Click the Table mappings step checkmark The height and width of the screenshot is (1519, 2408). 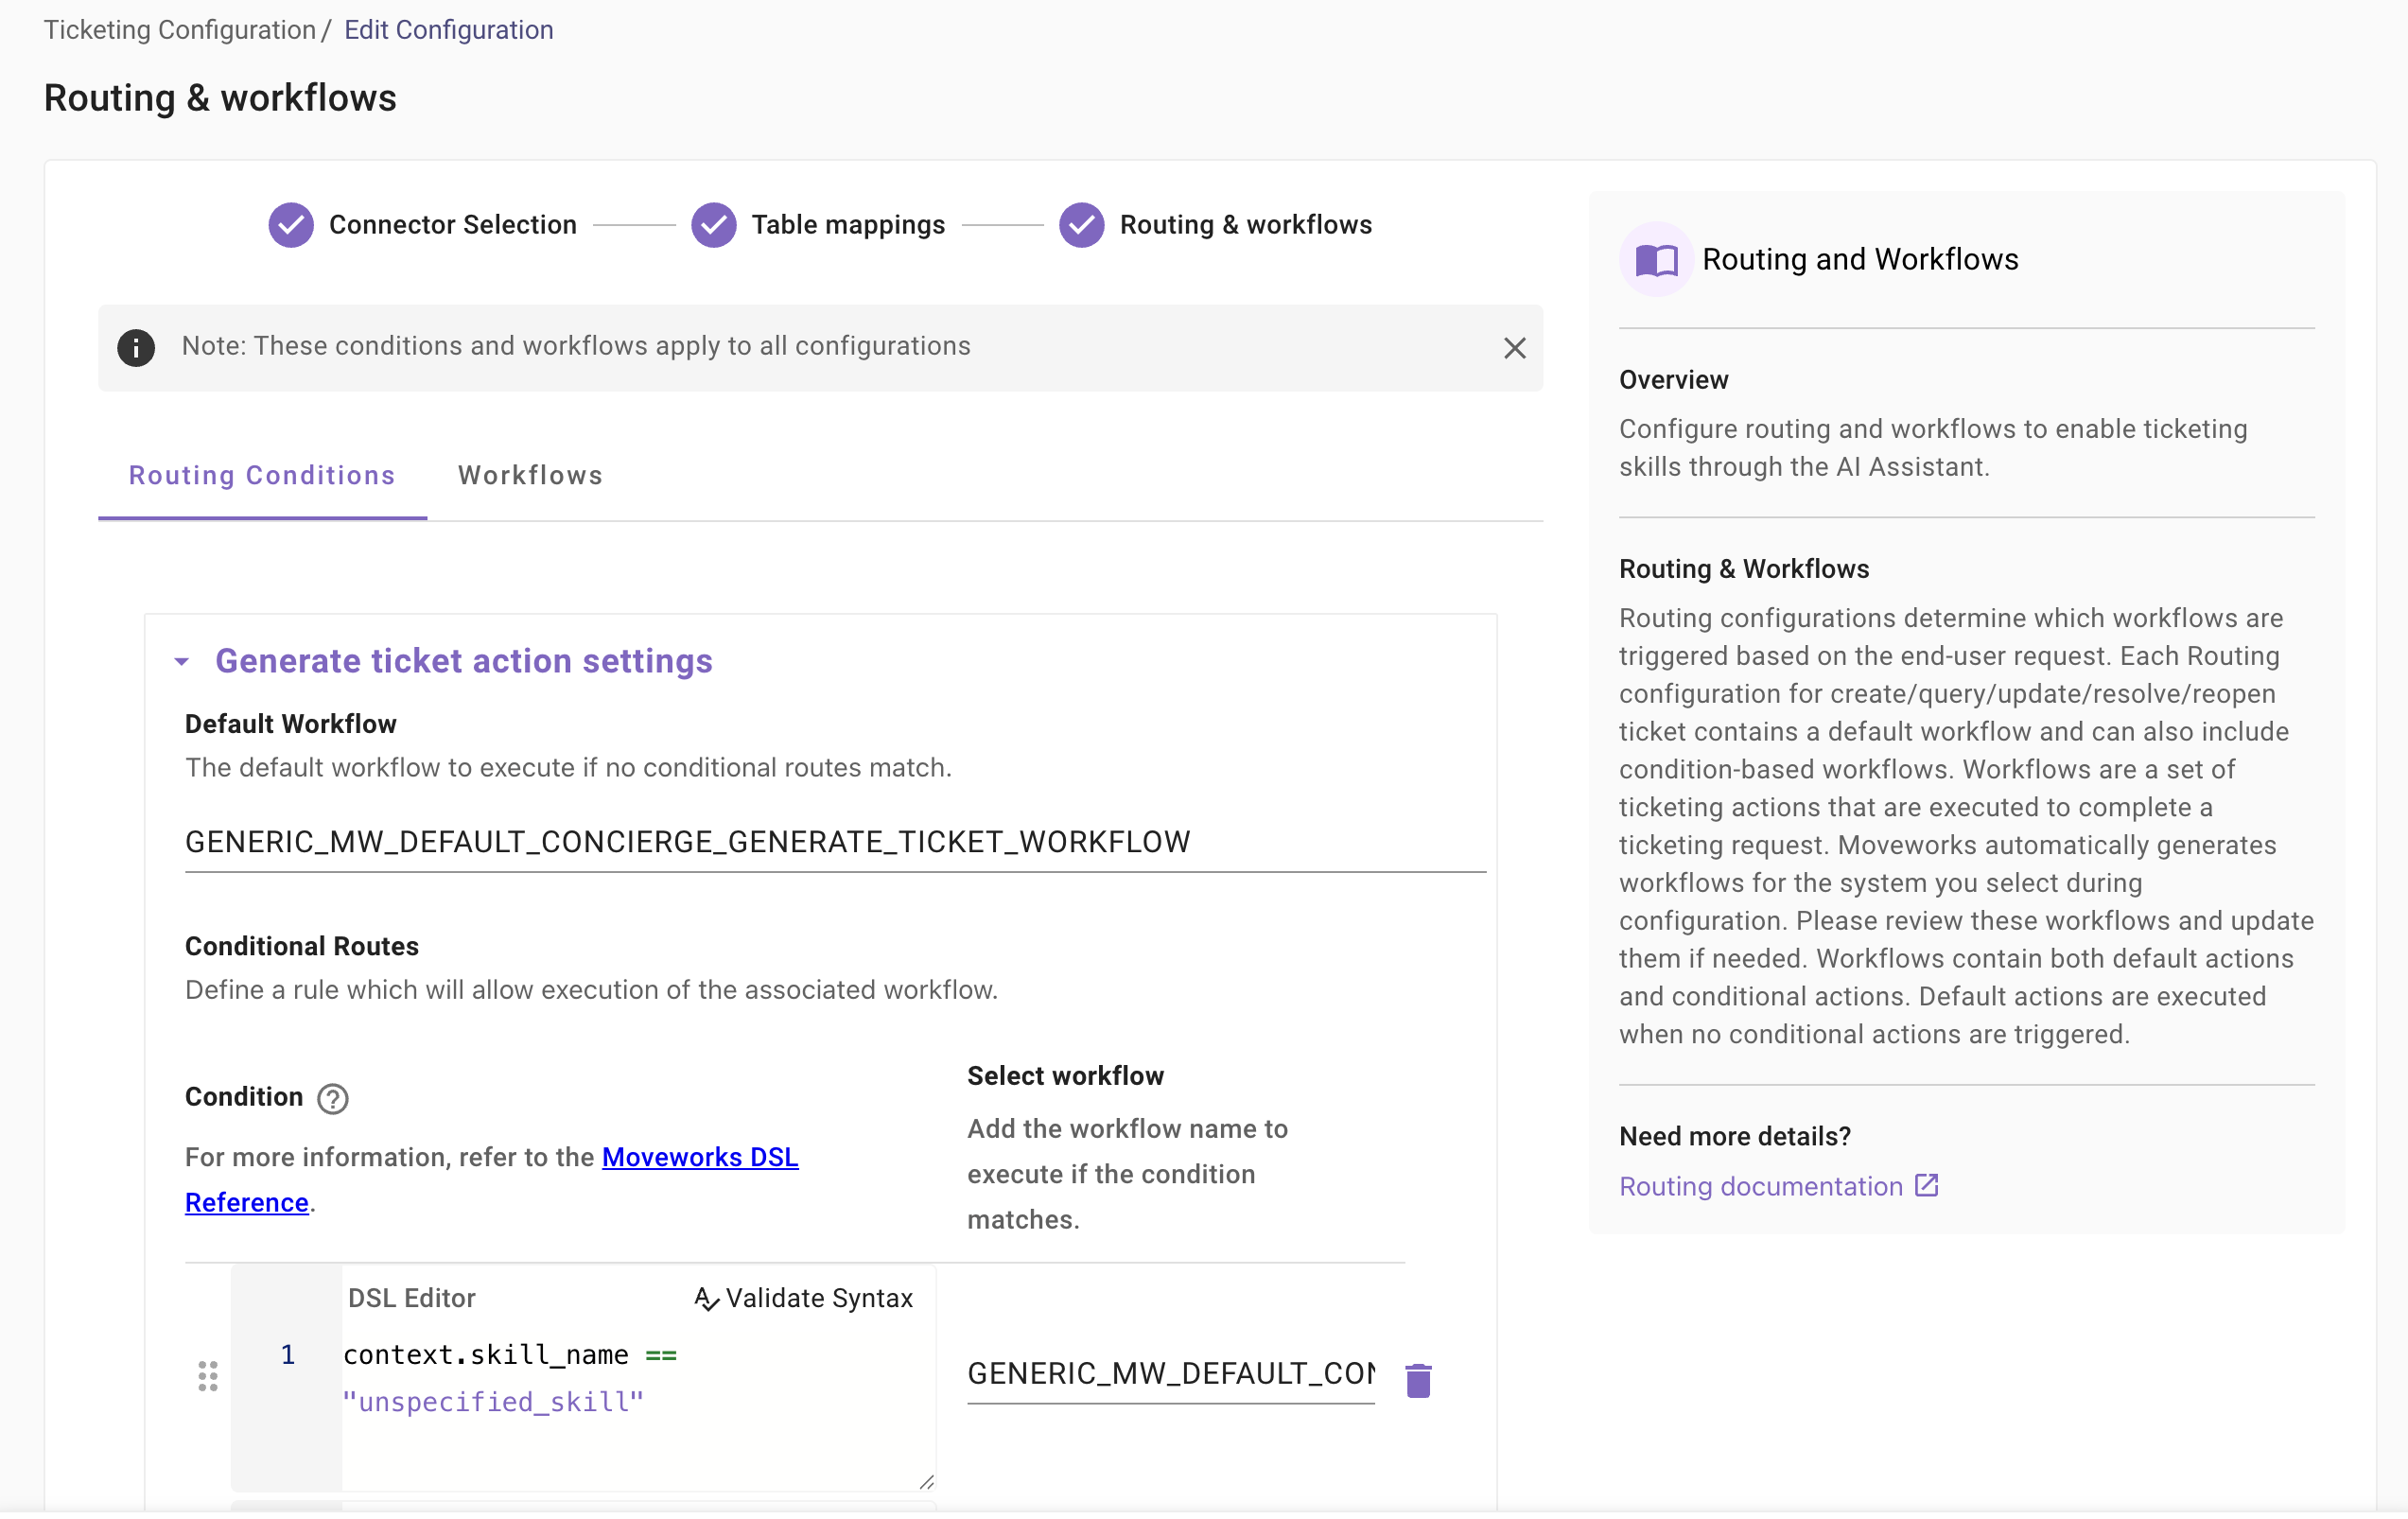tap(713, 225)
